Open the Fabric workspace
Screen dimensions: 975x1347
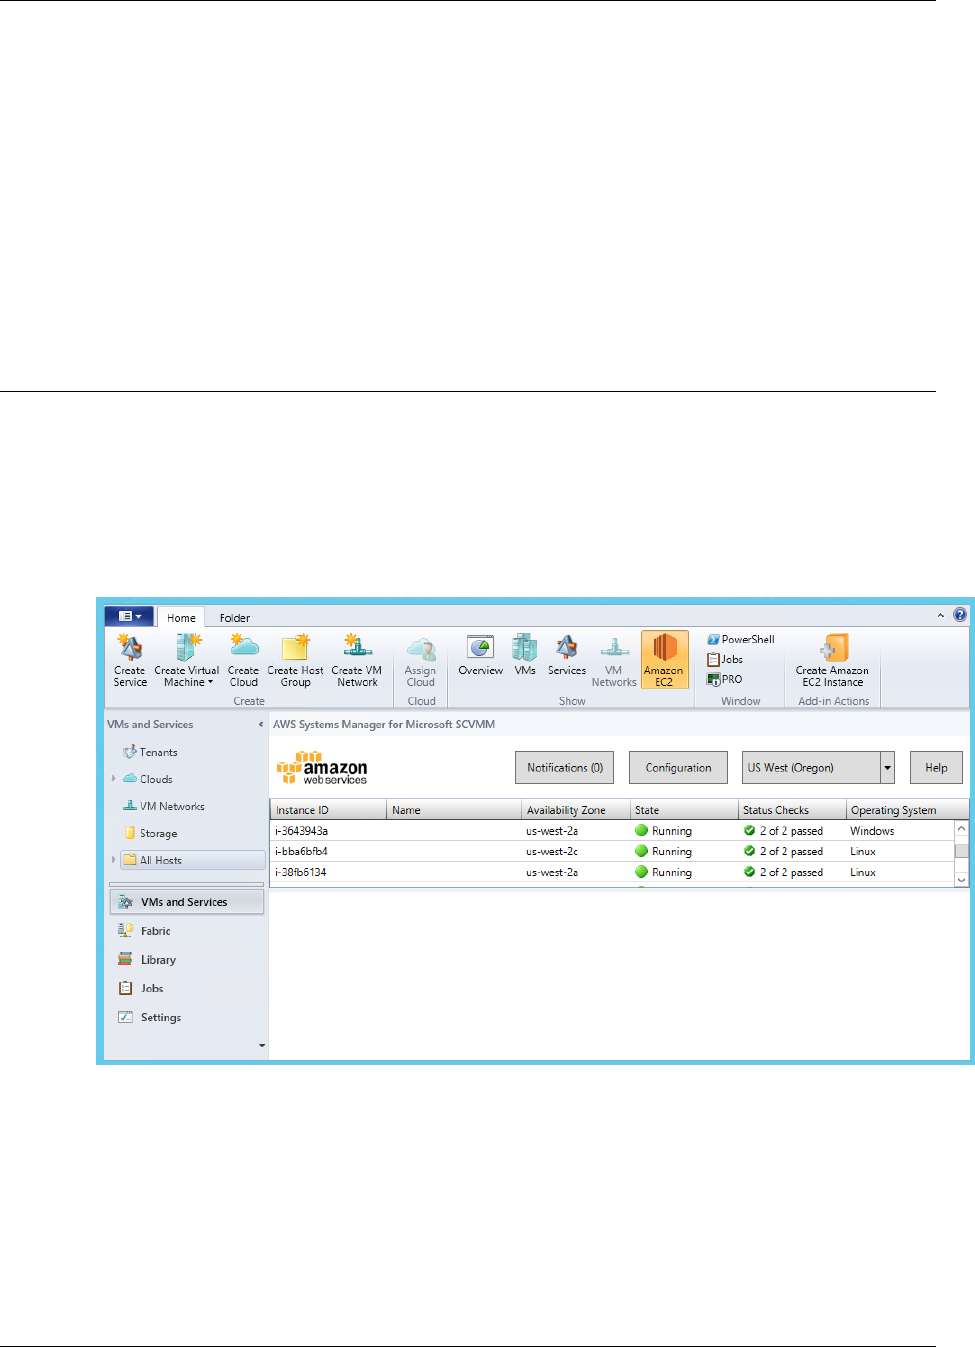click(186, 931)
